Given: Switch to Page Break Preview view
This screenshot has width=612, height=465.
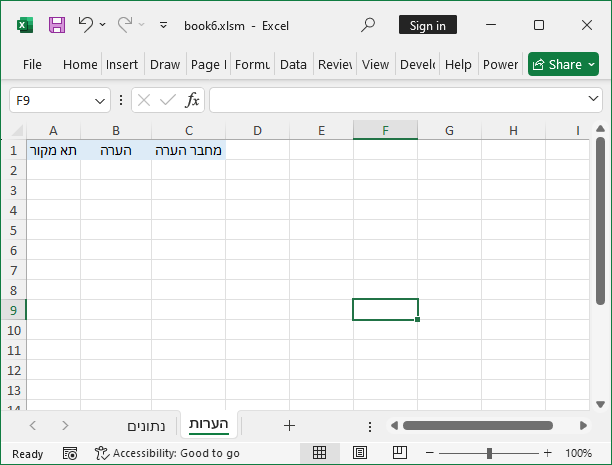Looking at the screenshot, I should tap(400, 453).
